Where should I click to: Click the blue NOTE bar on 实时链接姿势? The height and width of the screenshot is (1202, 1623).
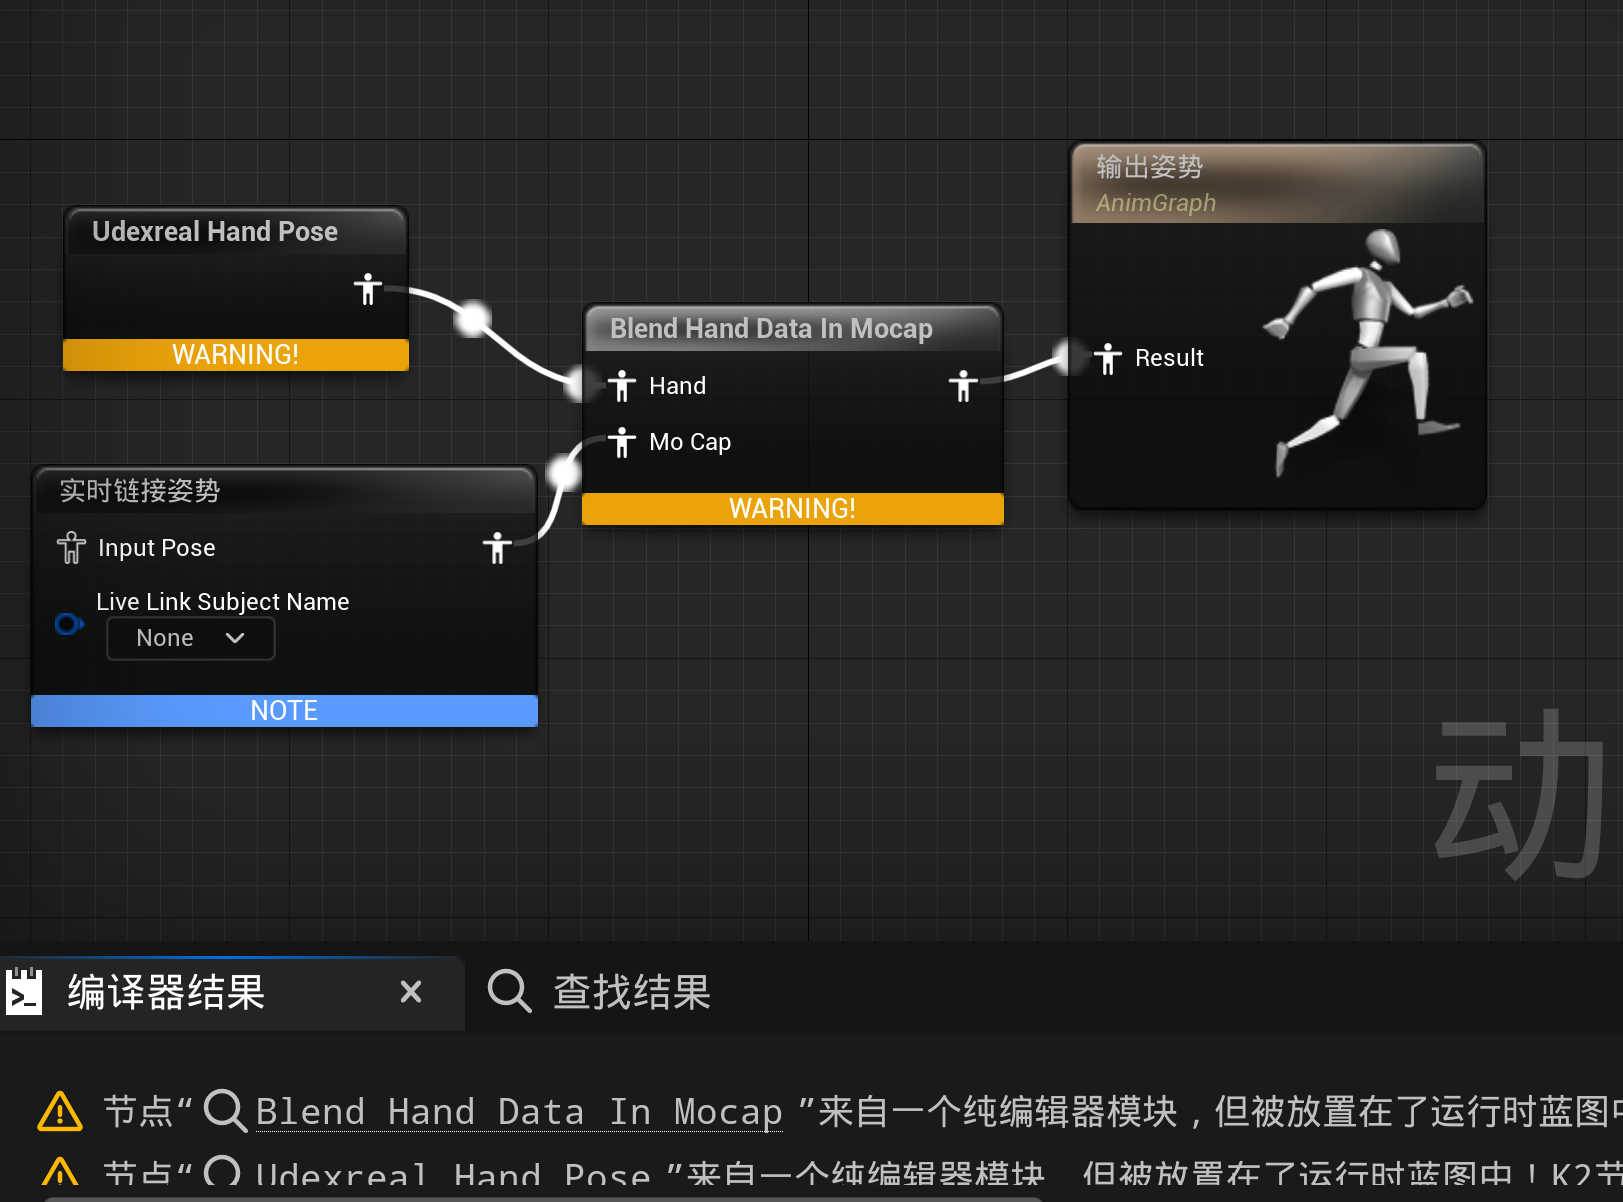pos(284,711)
